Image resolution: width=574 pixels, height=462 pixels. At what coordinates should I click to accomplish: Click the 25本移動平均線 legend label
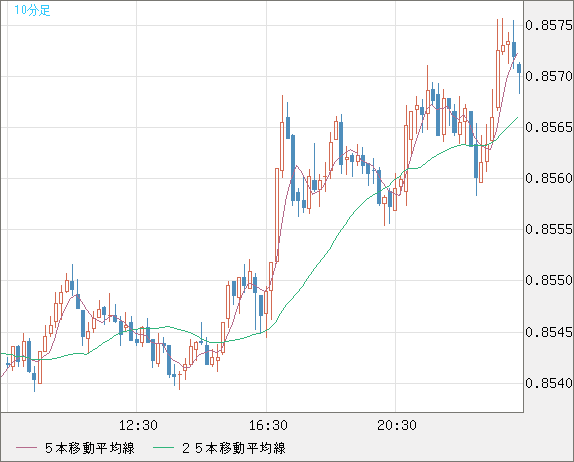click(x=234, y=448)
